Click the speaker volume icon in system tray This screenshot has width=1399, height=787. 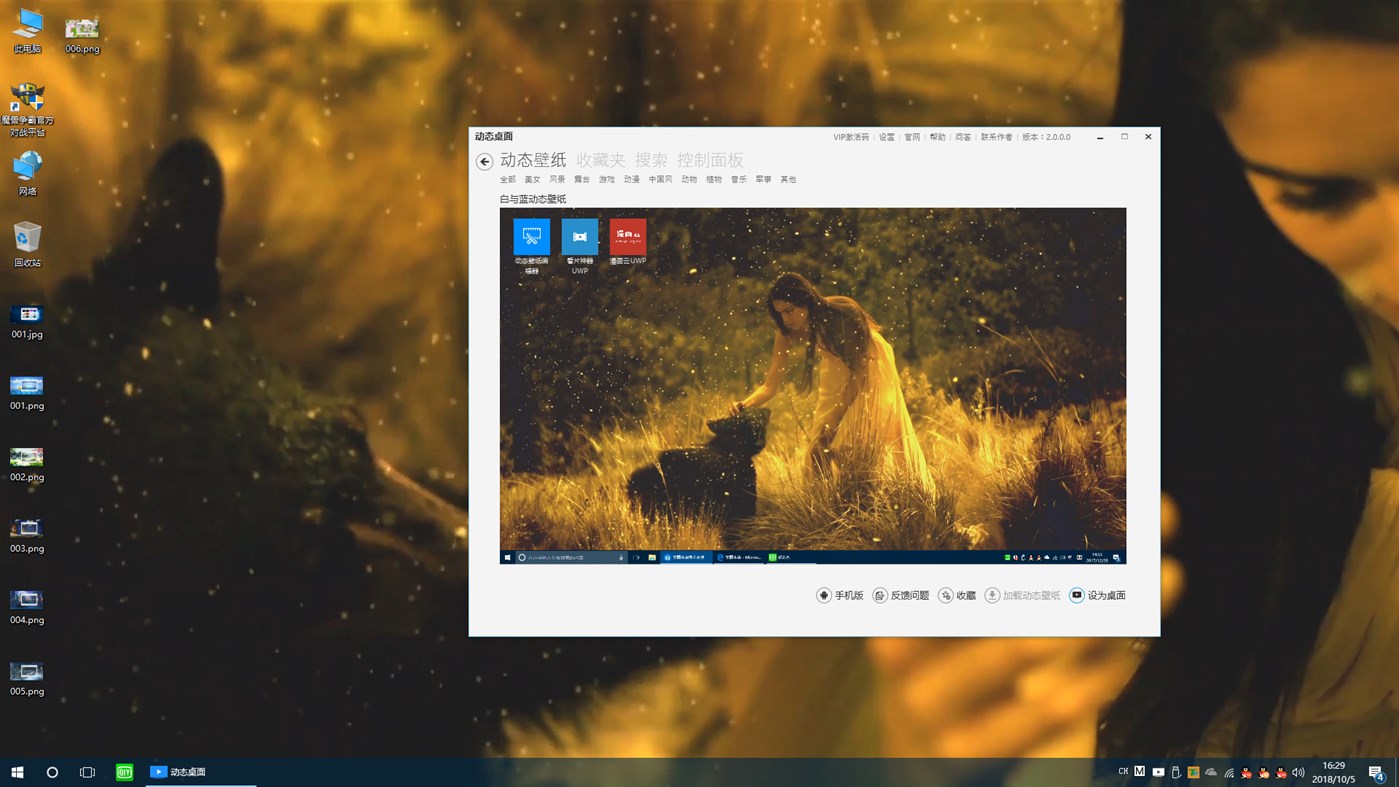tap(1298, 771)
